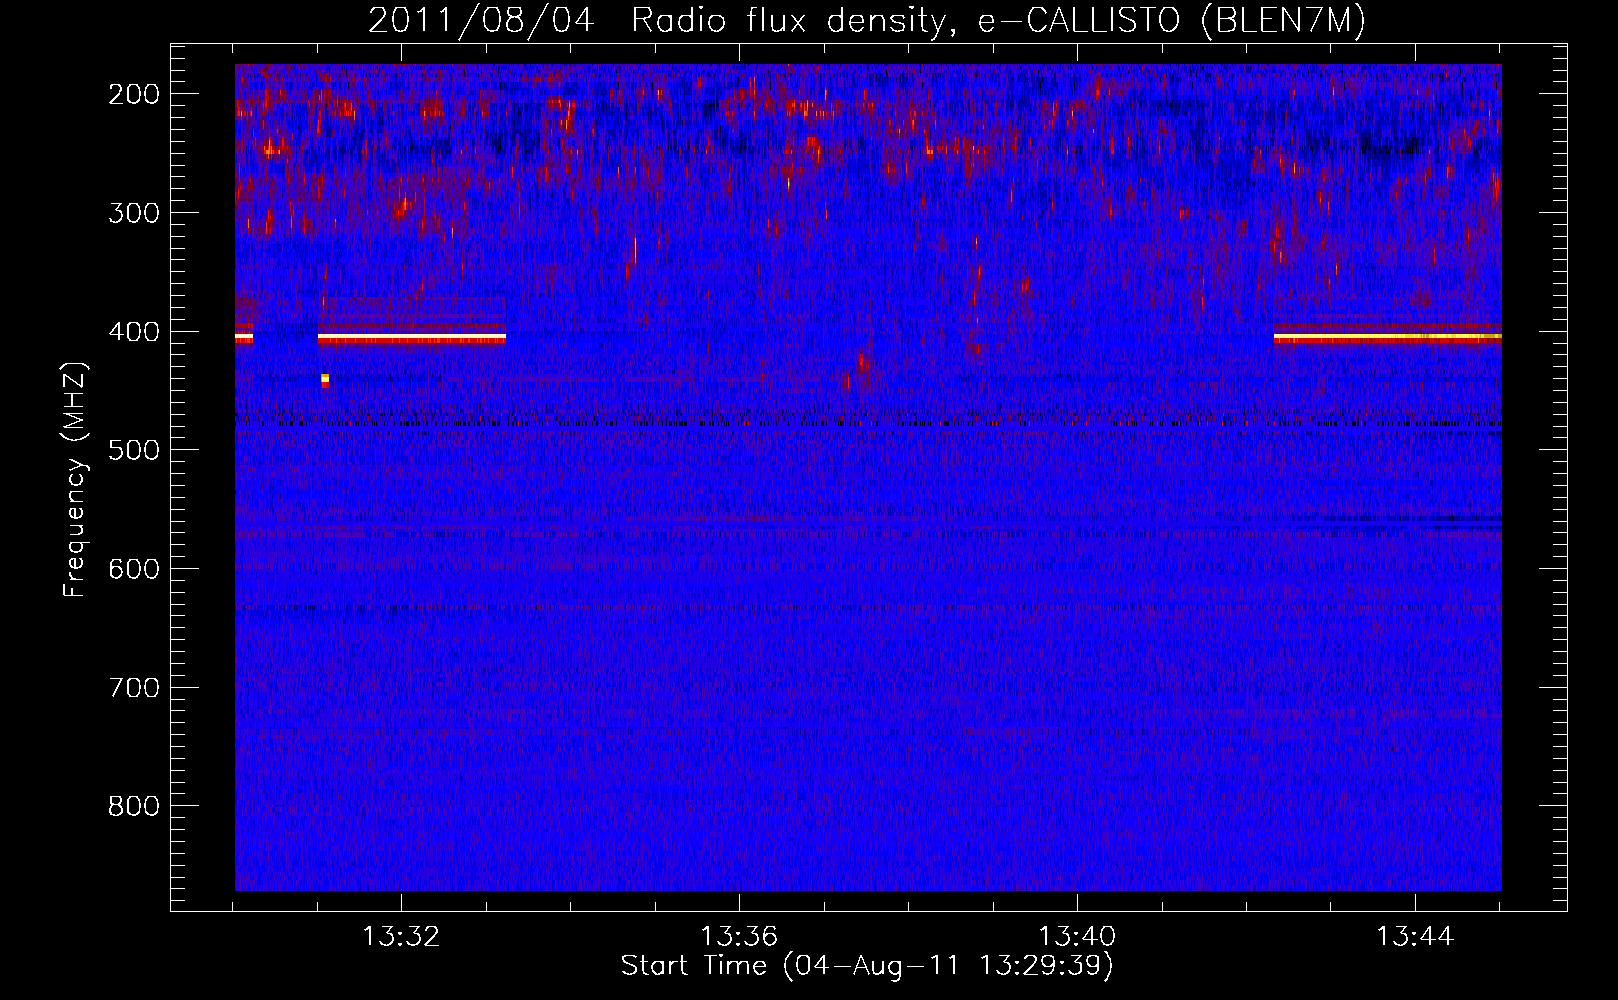Click the "13:40" time tick label

(x=1077, y=937)
